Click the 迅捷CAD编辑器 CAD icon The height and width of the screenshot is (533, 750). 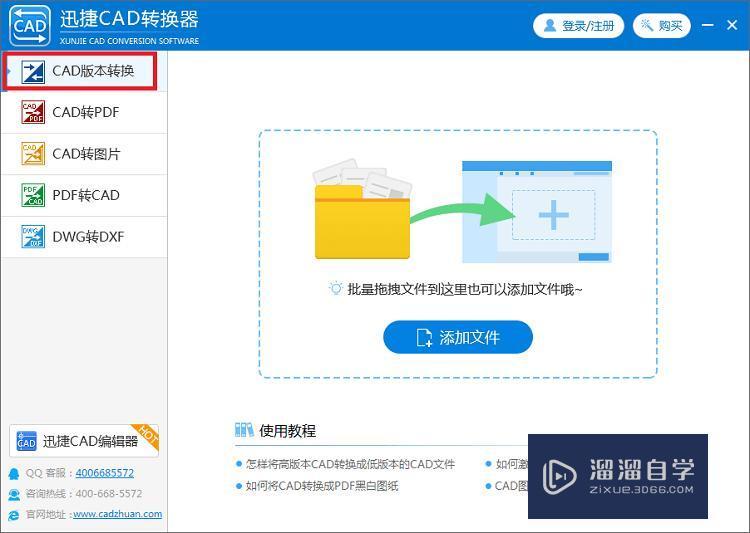tap(26, 441)
